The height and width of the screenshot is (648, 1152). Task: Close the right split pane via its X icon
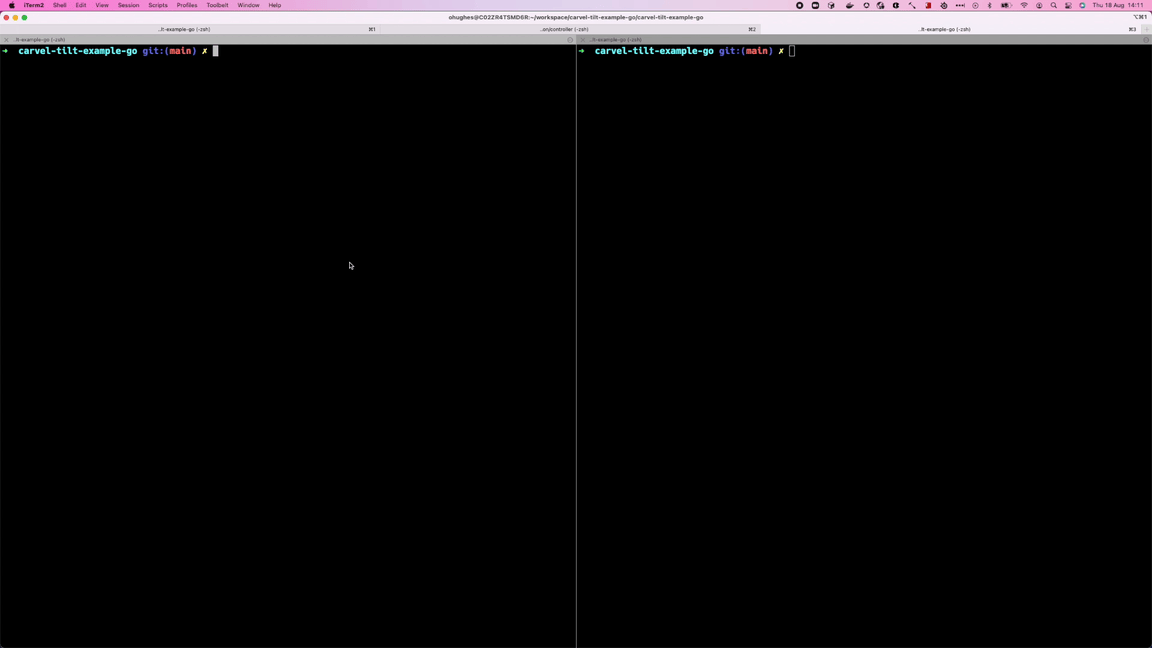(x=583, y=40)
